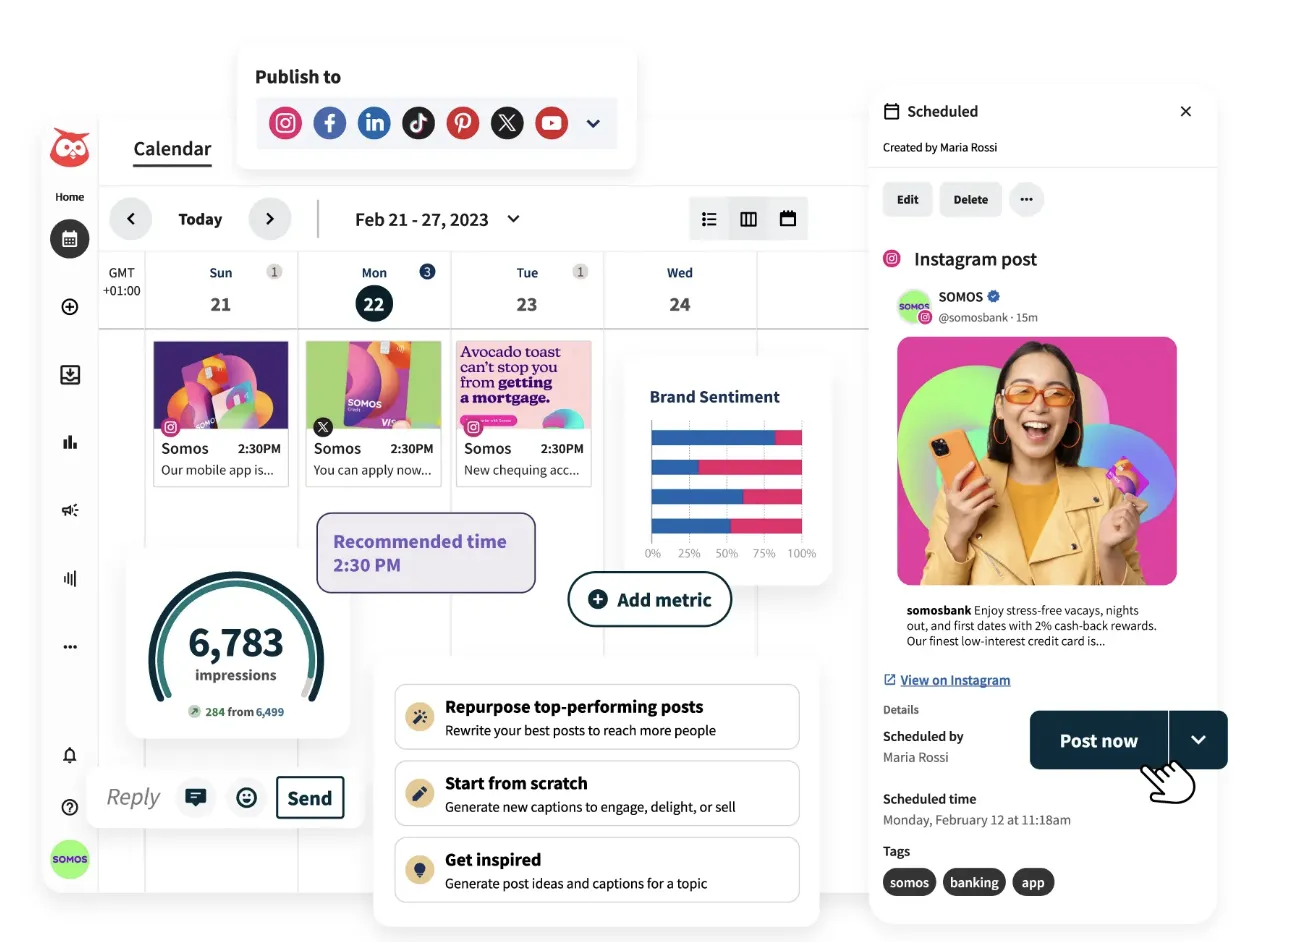Screen dimensions: 1292x942
Task: Open the inbox sidebar icon
Action: pos(70,375)
